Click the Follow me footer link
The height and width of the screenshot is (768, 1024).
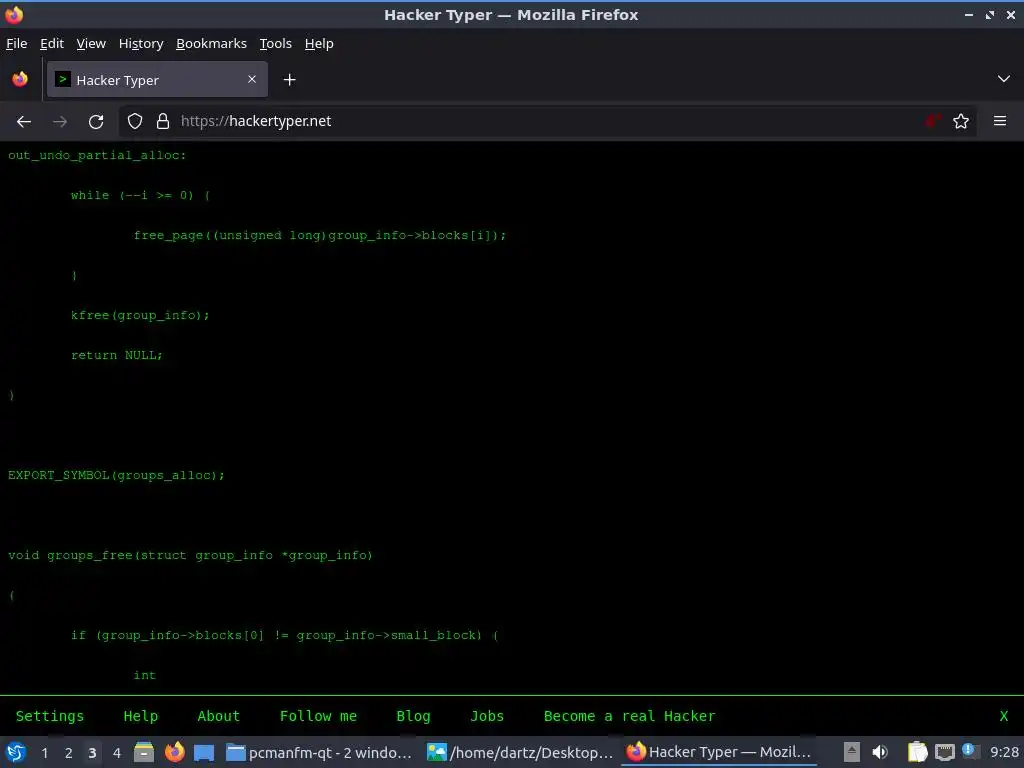coord(318,716)
